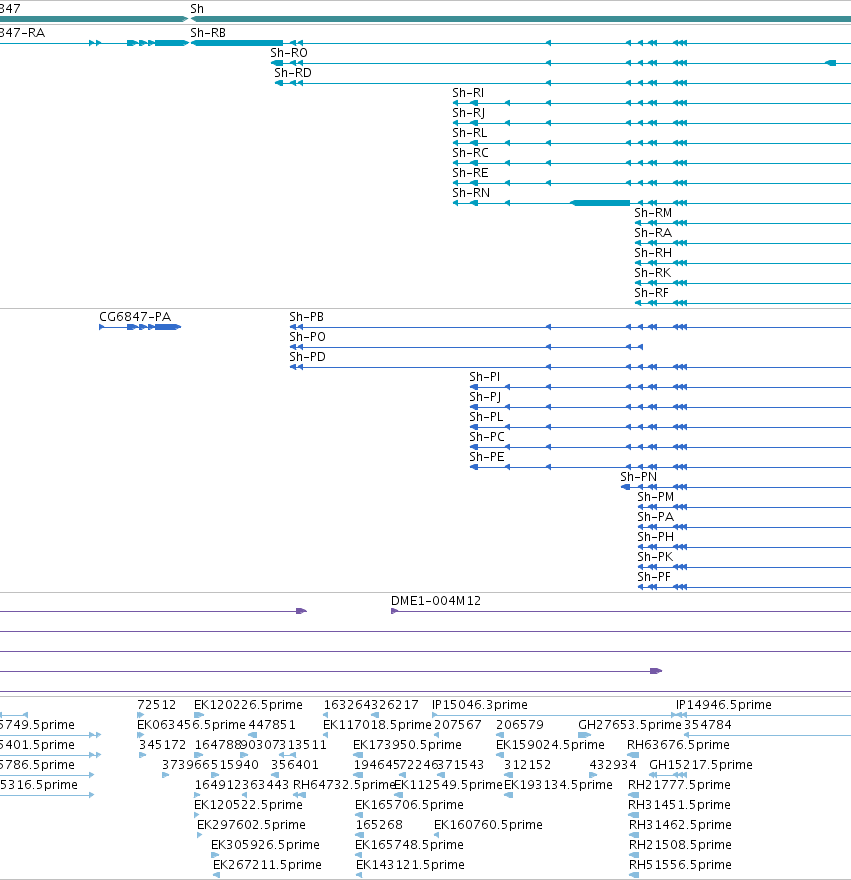Select the Sh-PI protein label

tap(484, 377)
